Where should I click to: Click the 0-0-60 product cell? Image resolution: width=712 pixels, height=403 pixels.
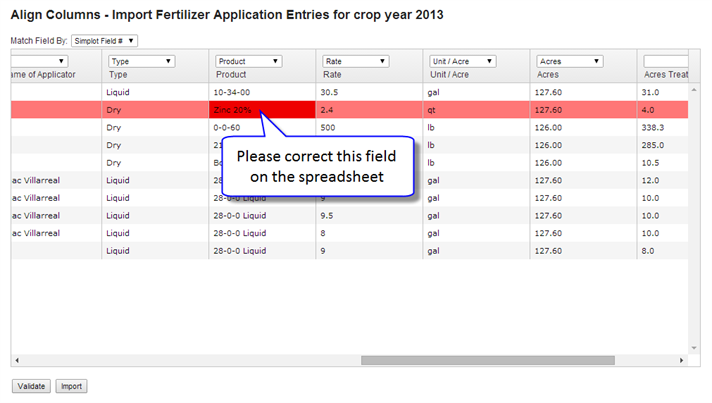point(262,128)
